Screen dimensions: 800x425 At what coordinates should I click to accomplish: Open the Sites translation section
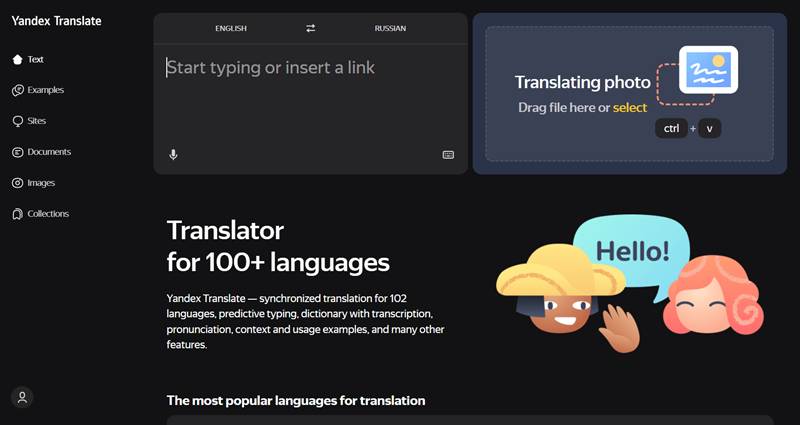[x=37, y=121]
